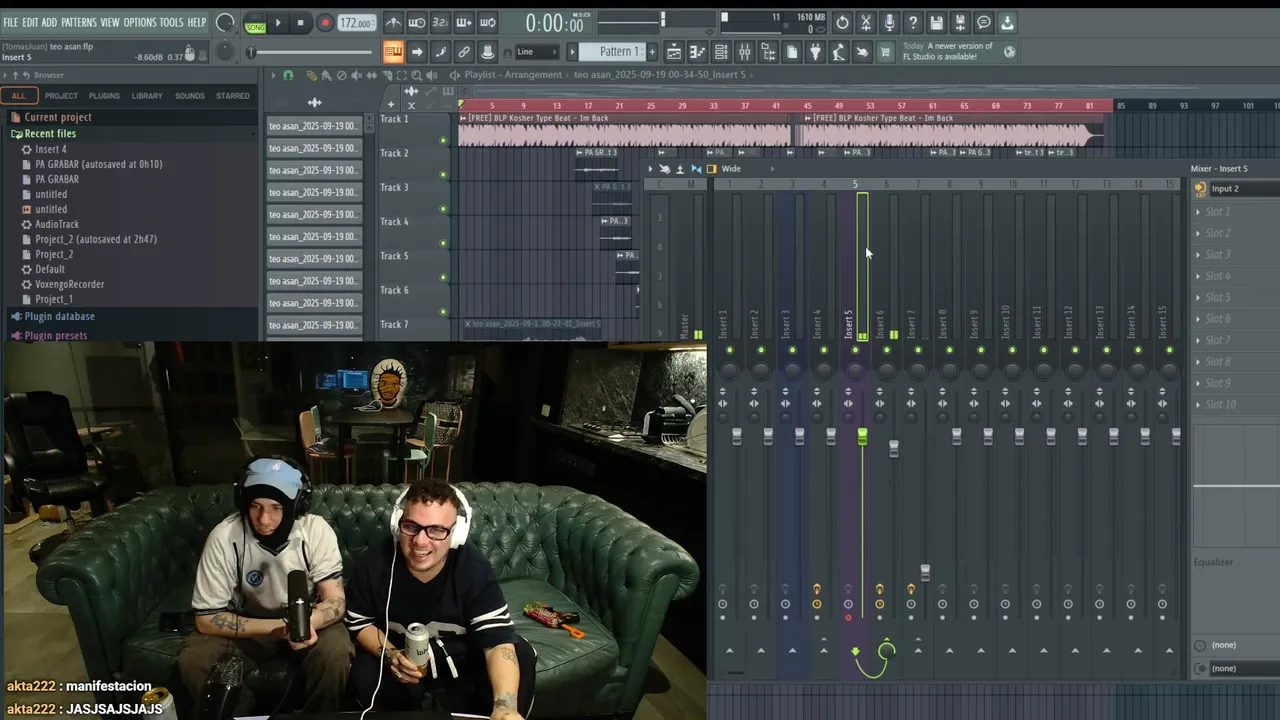Screen dimensions: 1280x720
Task: Toggle mute light on Insert 1
Action: 730,350
